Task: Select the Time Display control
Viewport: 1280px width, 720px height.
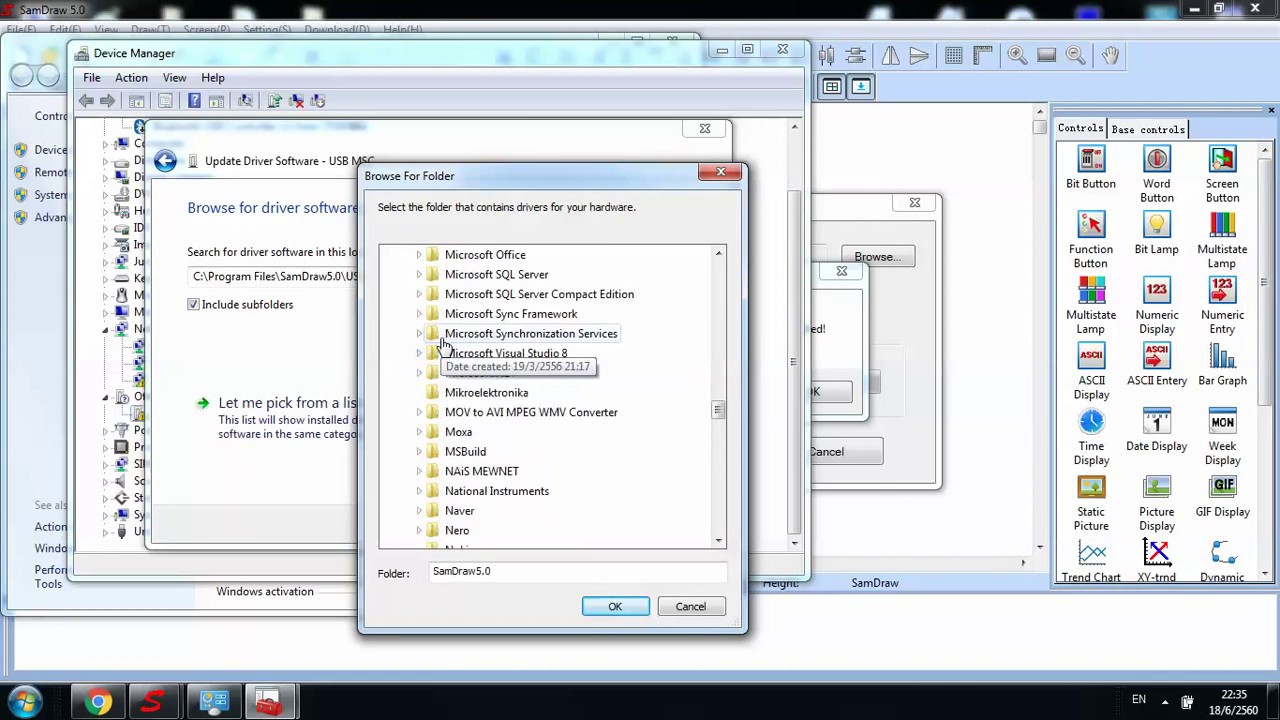Action: click(1091, 437)
